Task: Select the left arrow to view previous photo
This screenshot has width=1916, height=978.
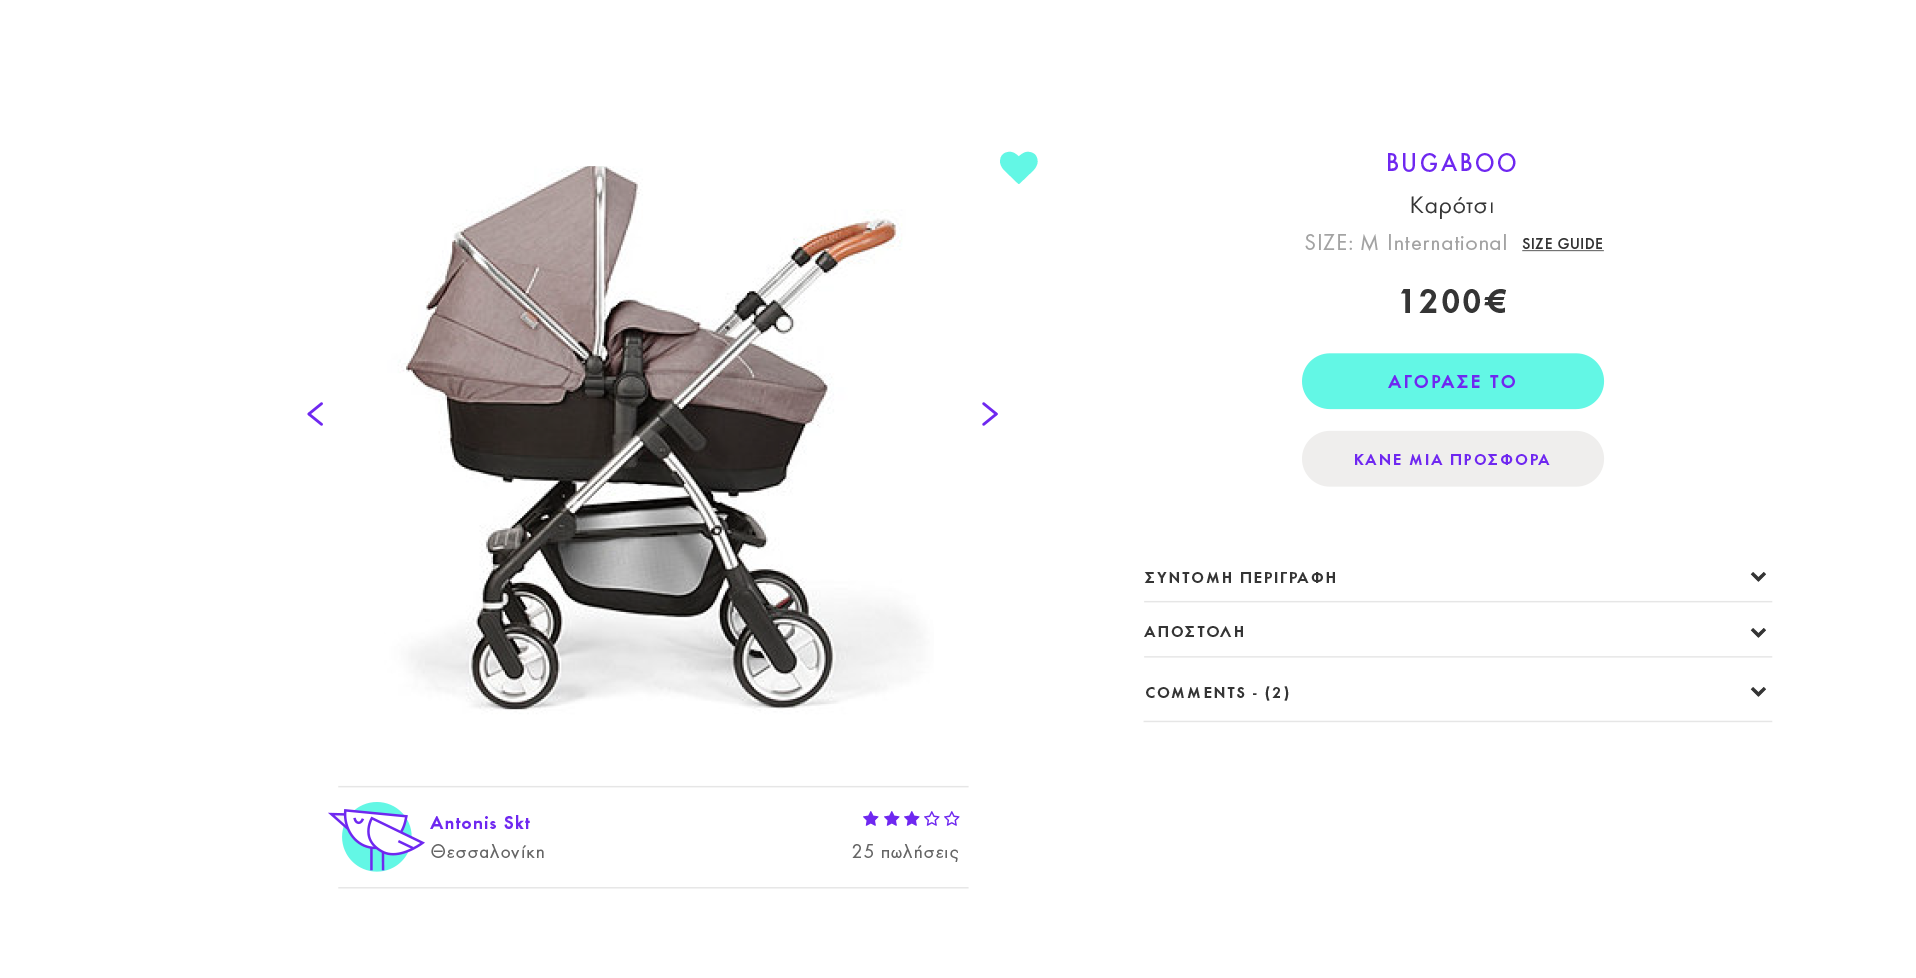Action: tap(315, 413)
